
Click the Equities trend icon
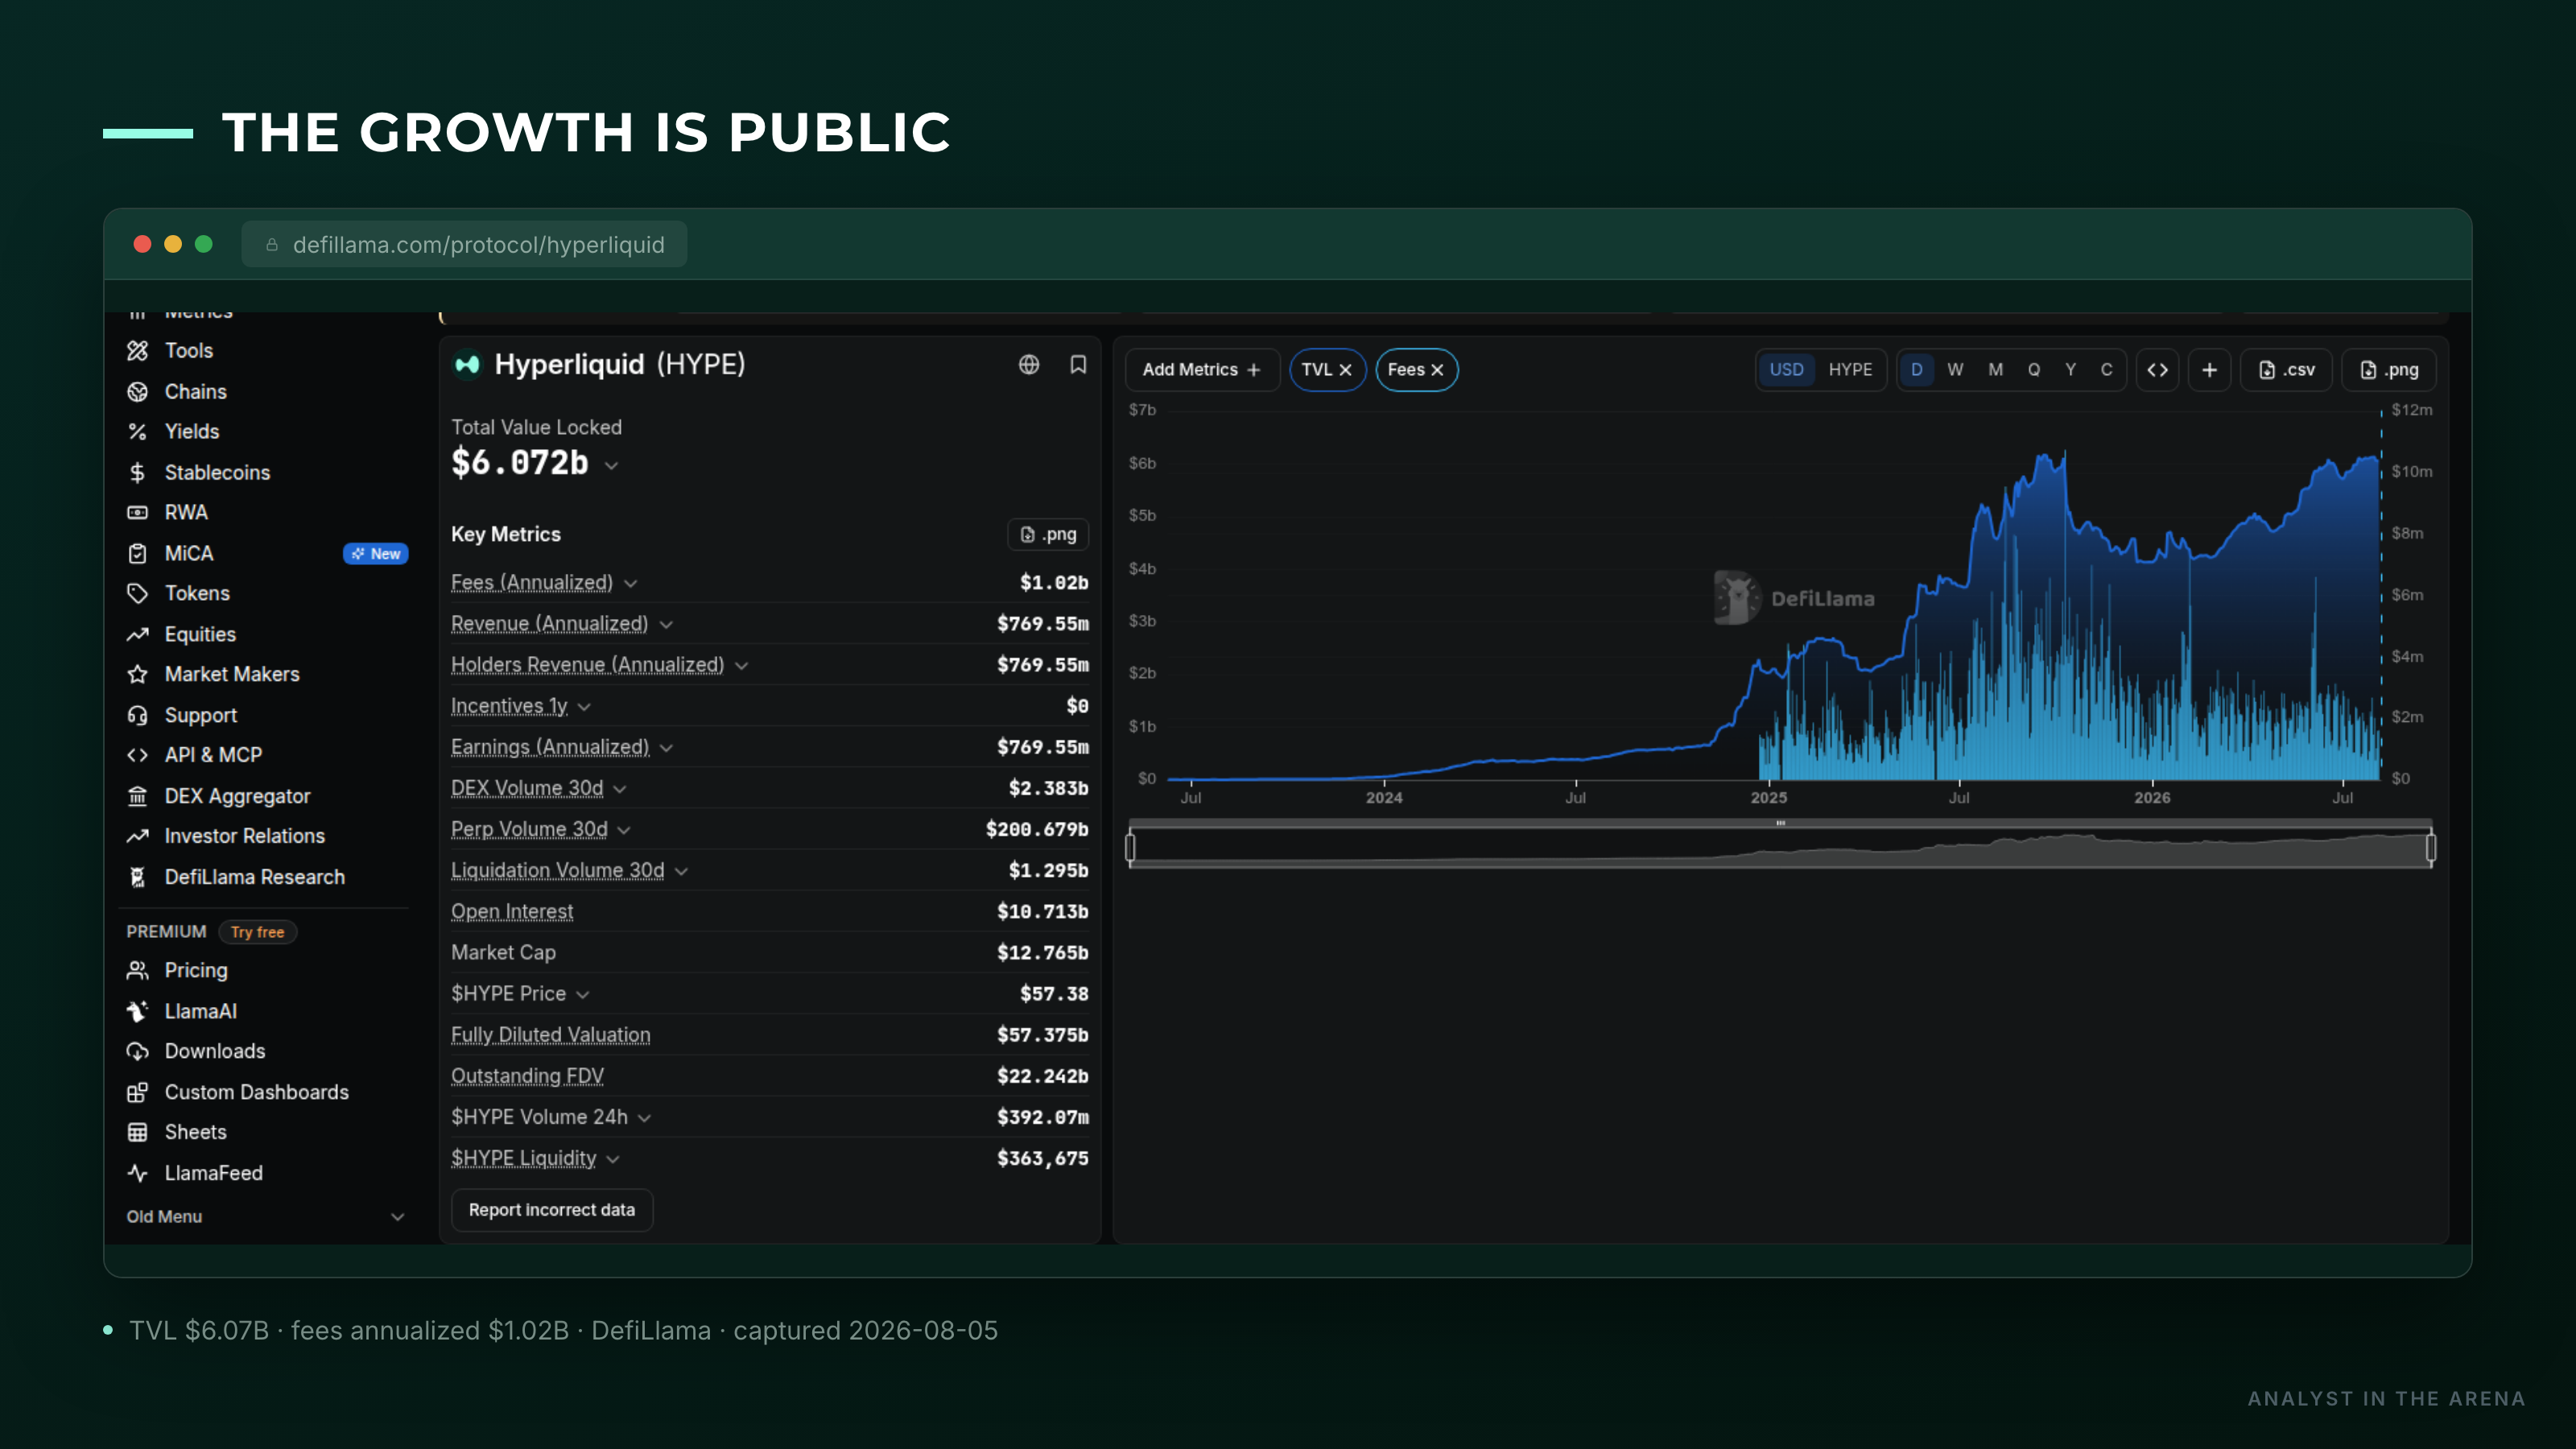[x=138, y=634]
